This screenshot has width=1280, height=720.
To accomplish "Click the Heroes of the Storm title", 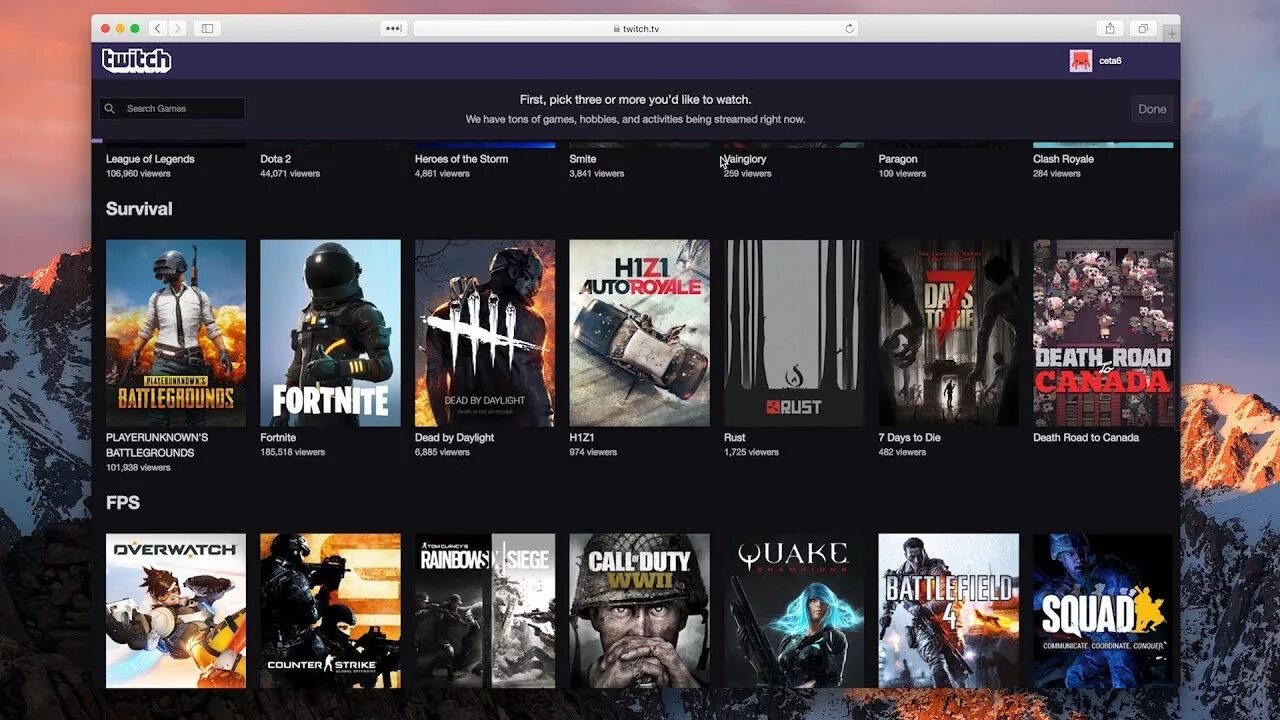I will [x=461, y=159].
